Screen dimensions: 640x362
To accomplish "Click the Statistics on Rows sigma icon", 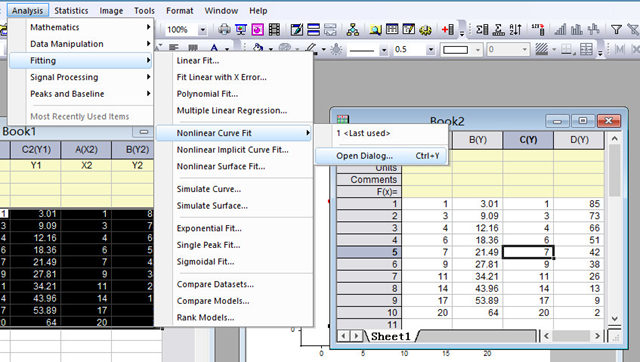I will [498, 29].
